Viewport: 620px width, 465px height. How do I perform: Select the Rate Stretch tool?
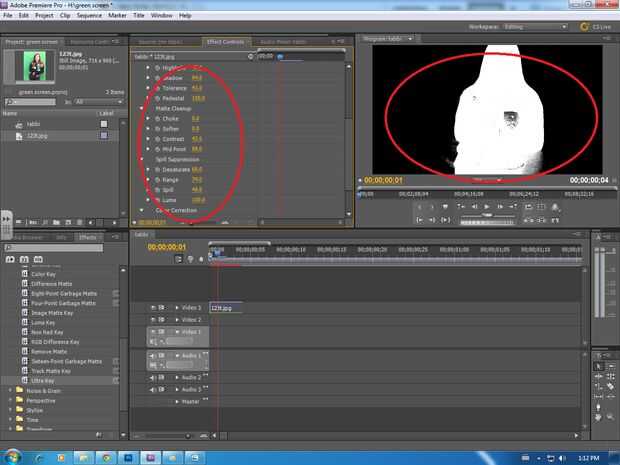coord(598,386)
